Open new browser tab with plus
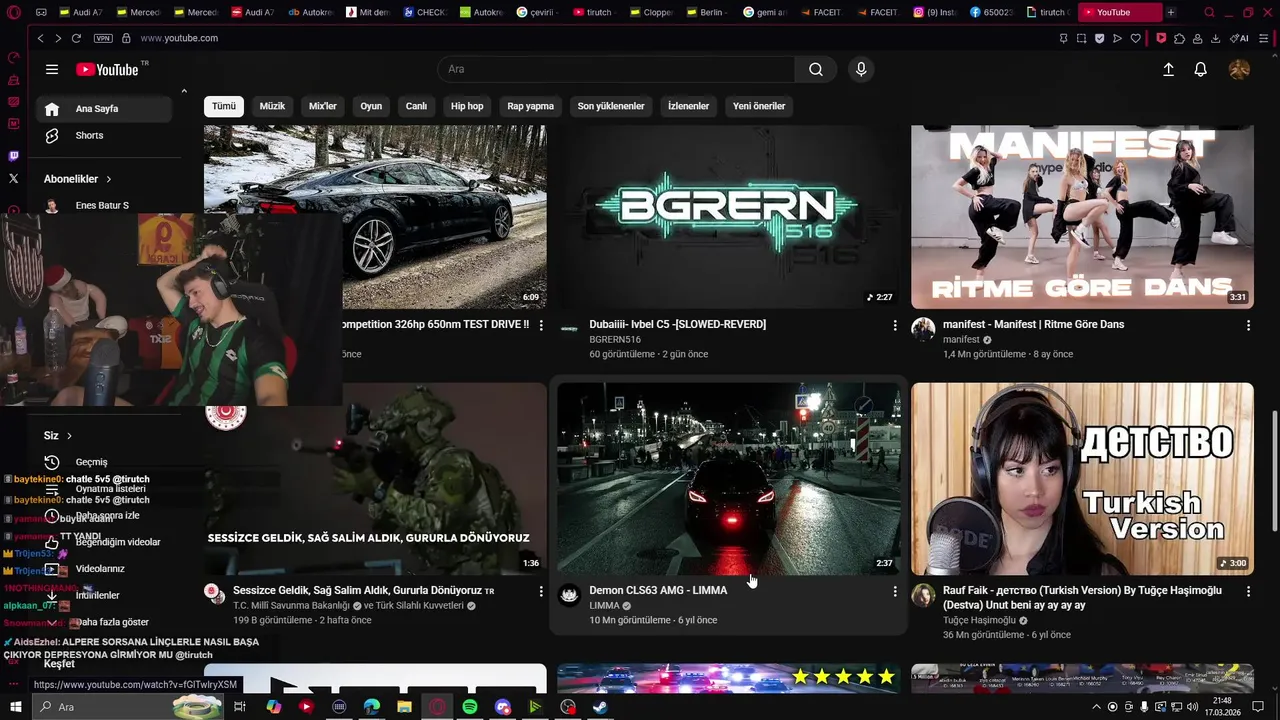Screen dimensions: 1280x720 1171,12
